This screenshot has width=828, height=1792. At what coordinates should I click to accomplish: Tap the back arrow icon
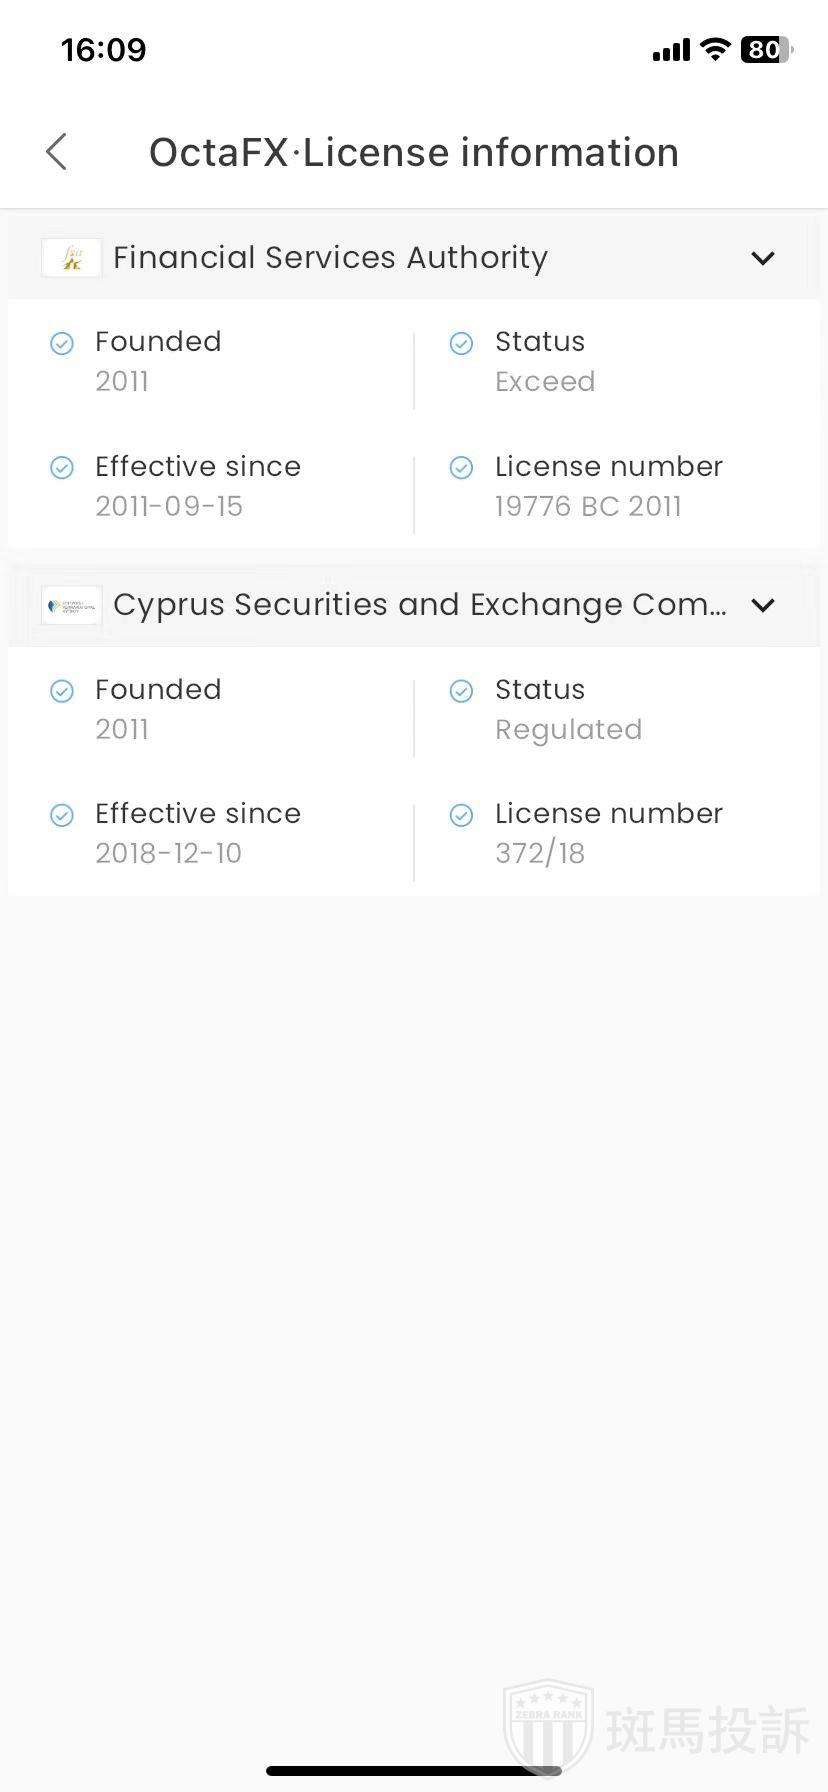(57, 152)
